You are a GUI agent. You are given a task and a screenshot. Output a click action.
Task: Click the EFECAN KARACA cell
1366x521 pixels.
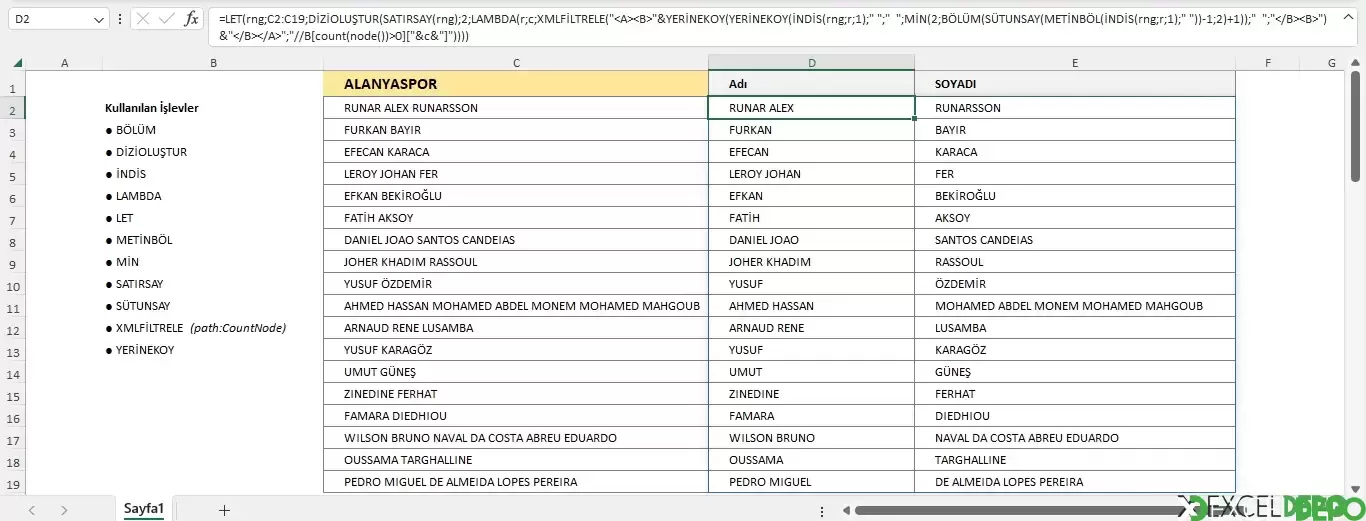coord(516,152)
